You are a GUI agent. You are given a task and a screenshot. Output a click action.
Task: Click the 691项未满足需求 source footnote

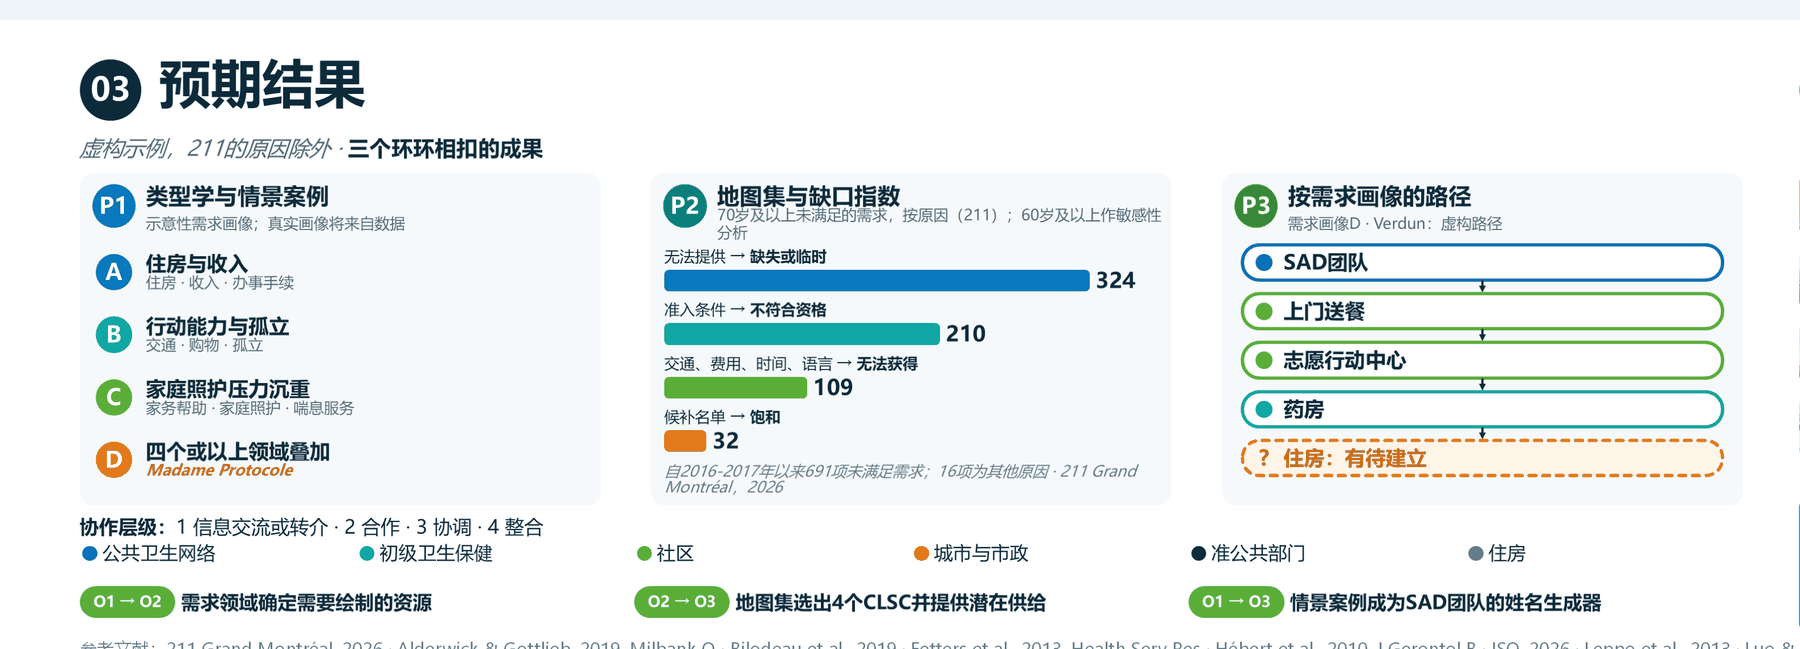[x=900, y=479]
